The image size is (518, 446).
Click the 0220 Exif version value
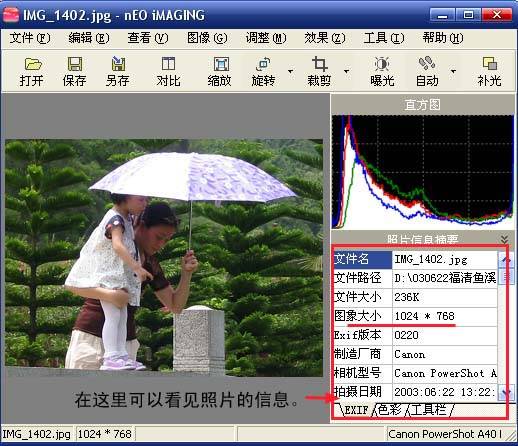(x=445, y=335)
